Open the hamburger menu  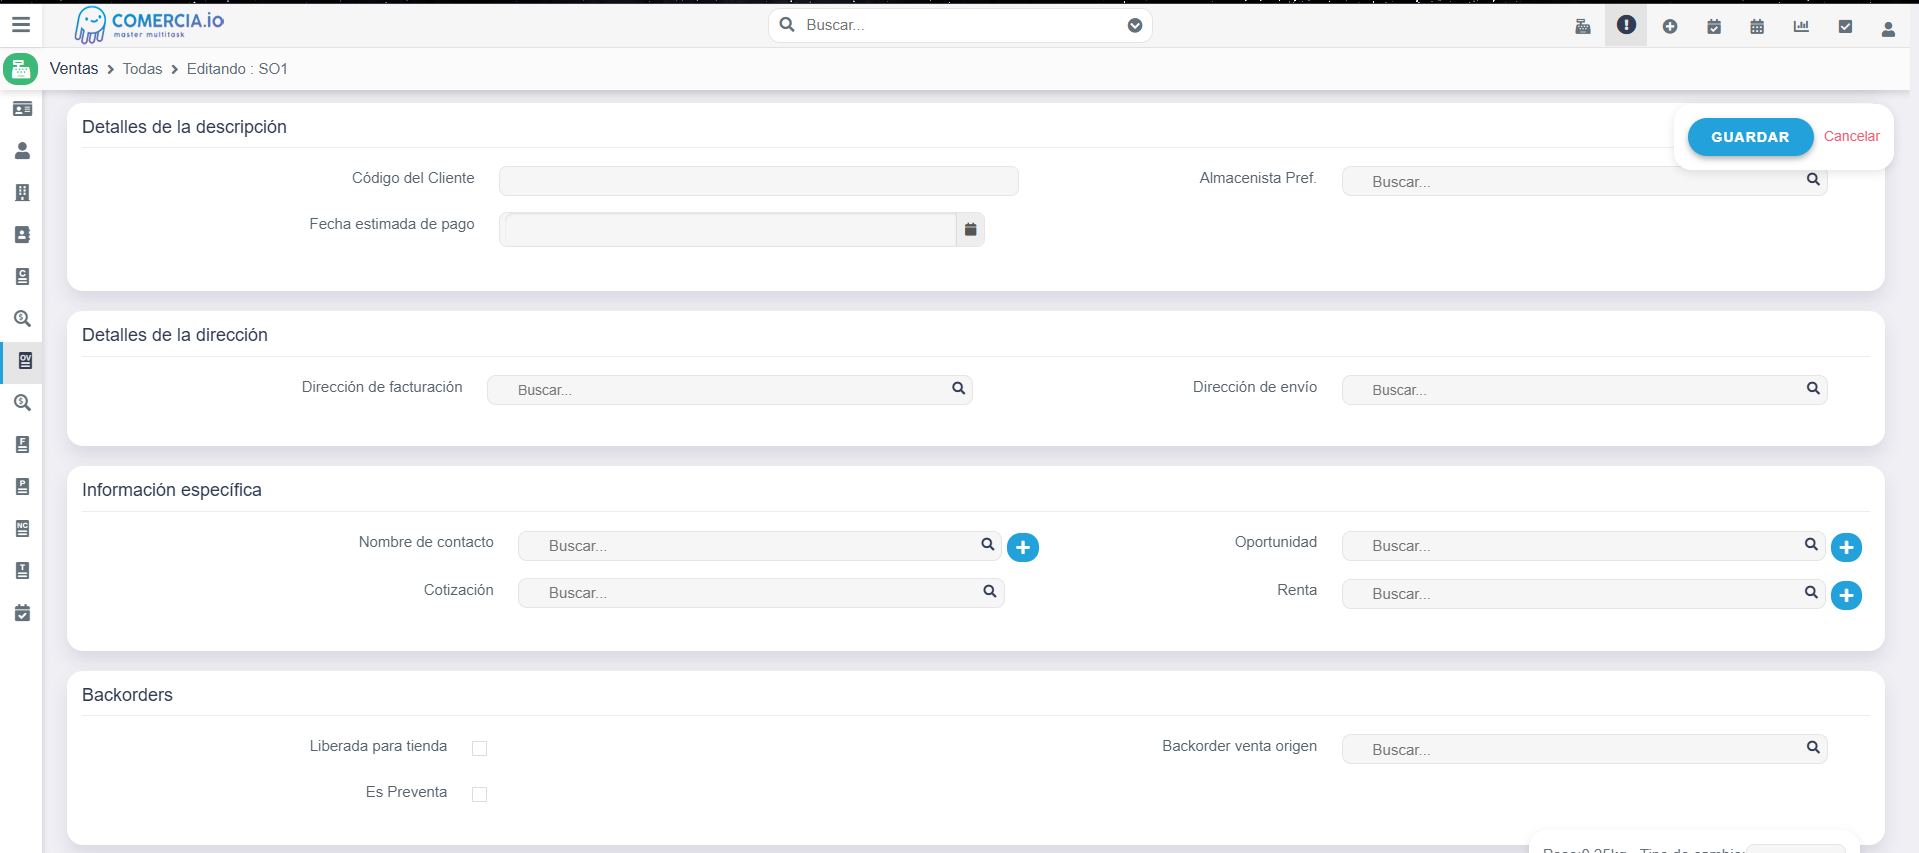point(21,25)
